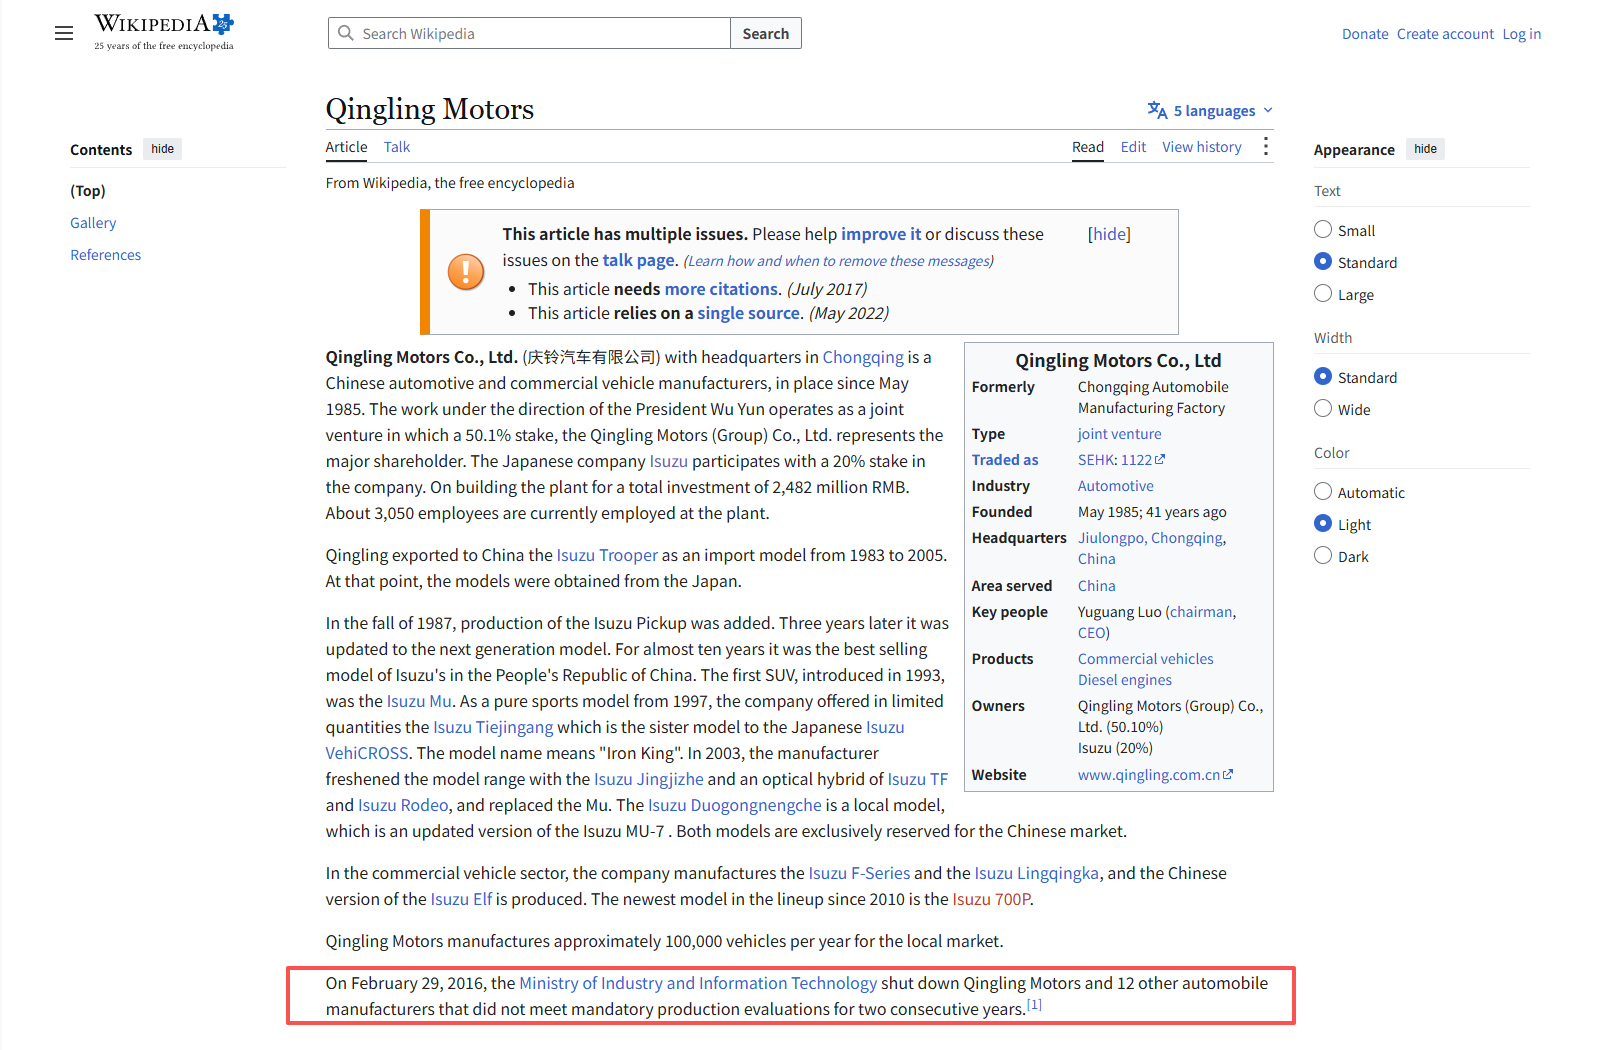Jump to (Top) in contents

[88, 191]
